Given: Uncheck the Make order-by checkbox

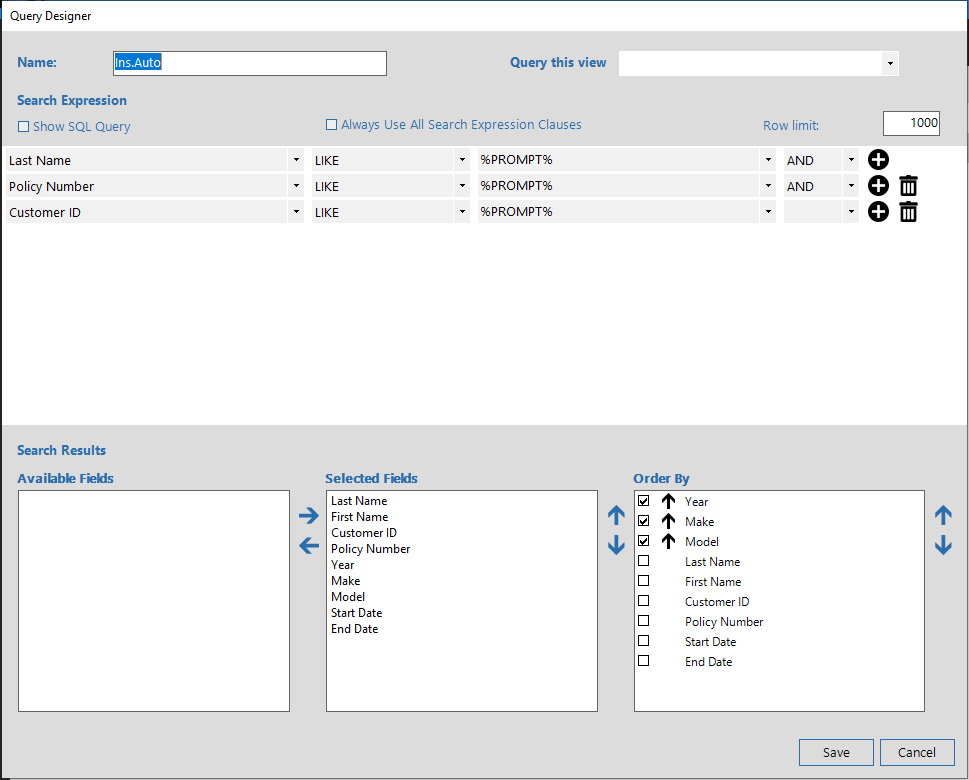Looking at the screenshot, I should click(643, 521).
